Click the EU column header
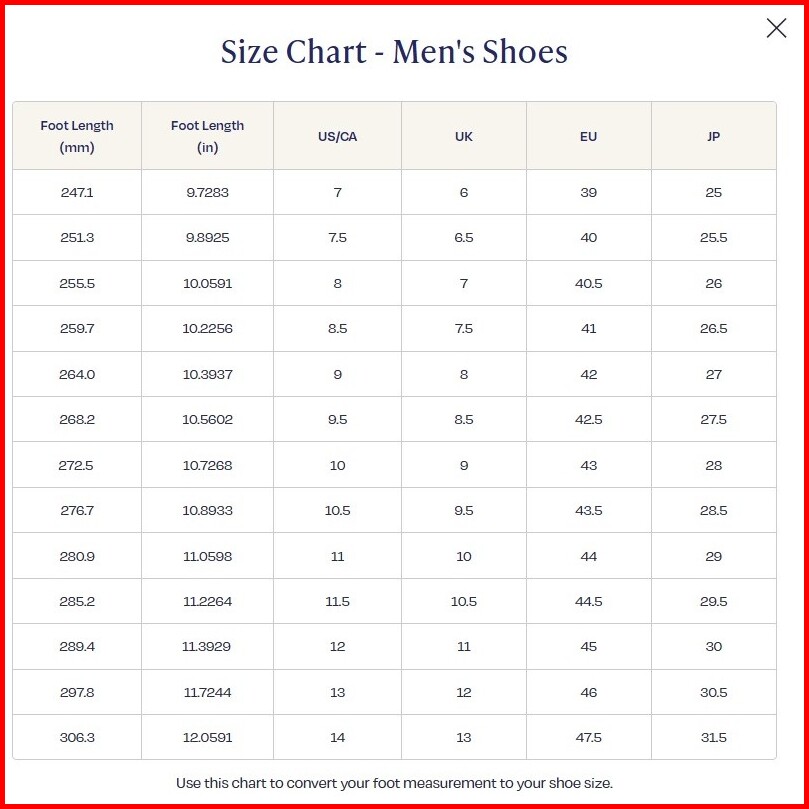 tap(588, 137)
